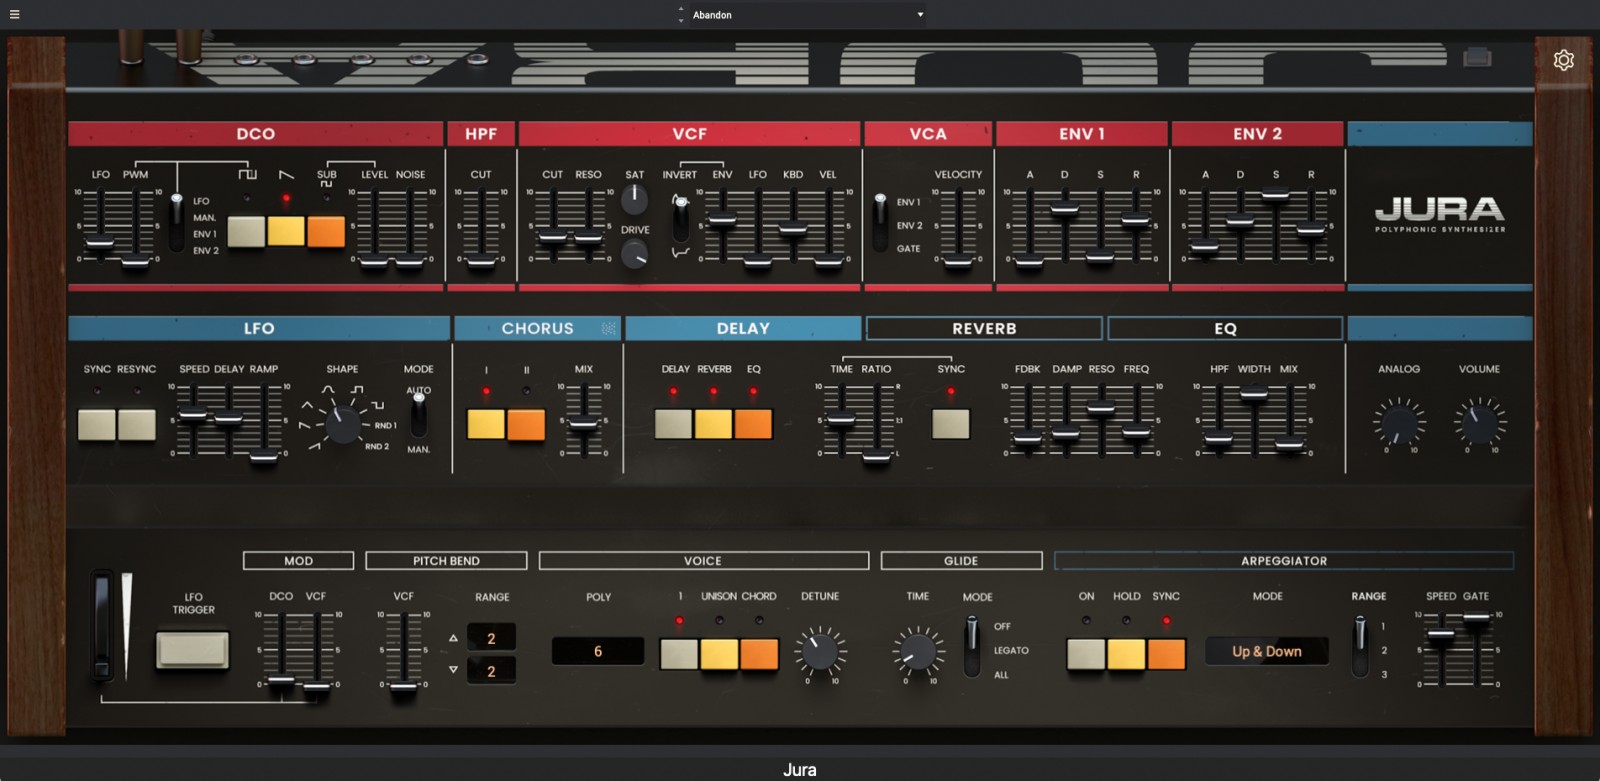Open the settings gear

(1564, 60)
